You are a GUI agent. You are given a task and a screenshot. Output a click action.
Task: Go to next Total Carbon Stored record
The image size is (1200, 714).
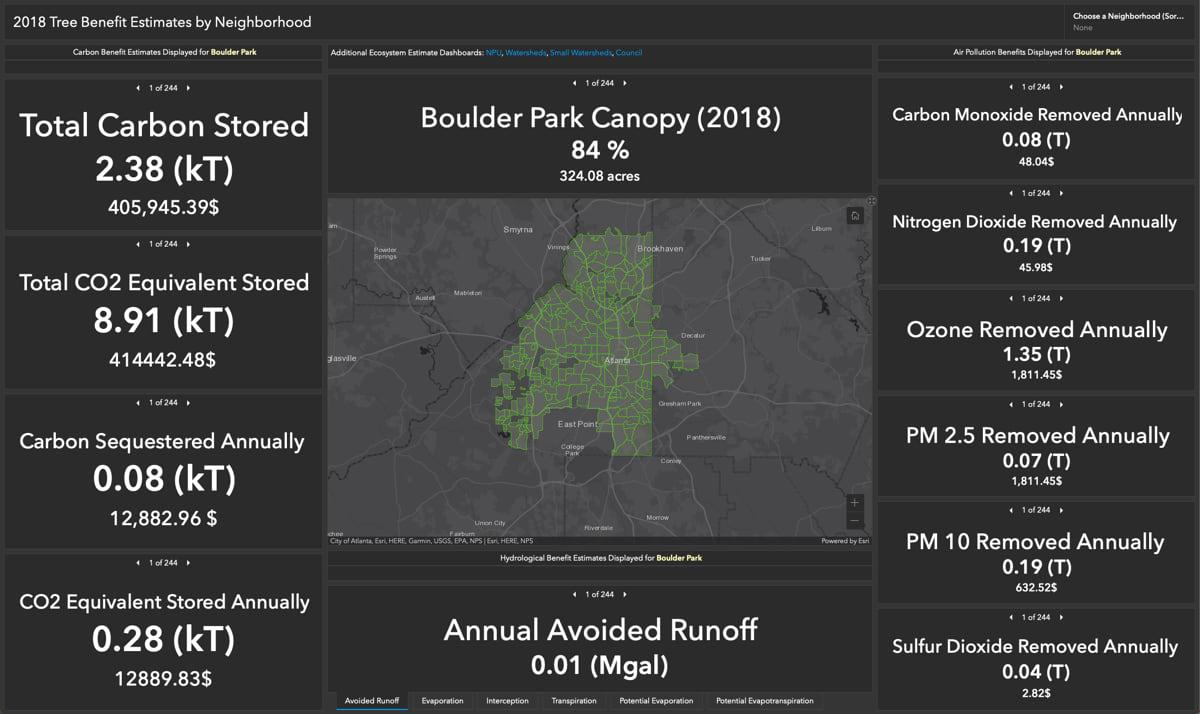click(x=189, y=88)
